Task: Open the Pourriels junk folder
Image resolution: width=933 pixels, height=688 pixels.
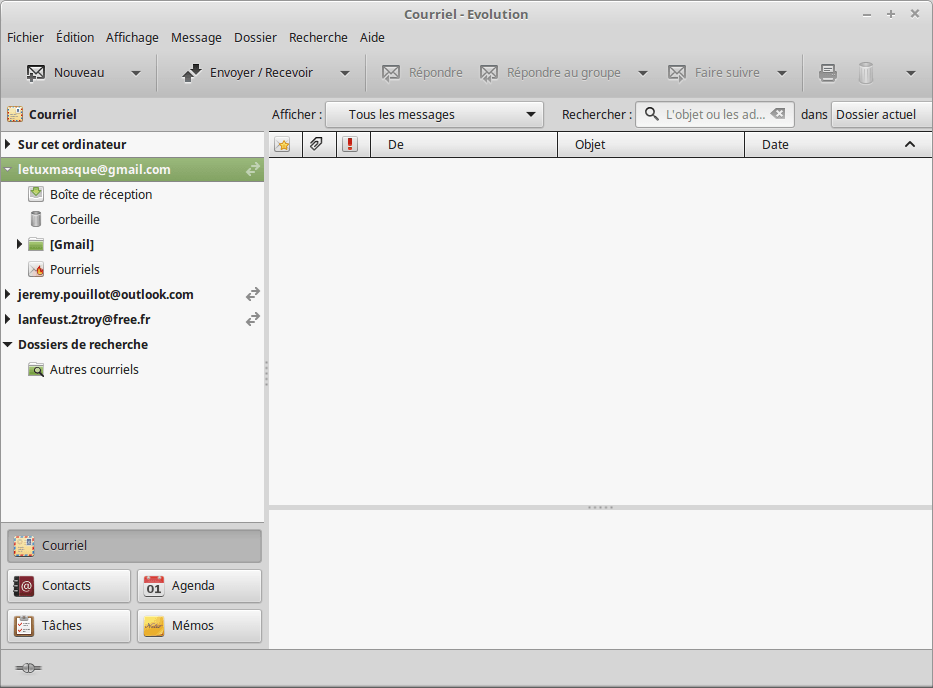Action: (x=74, y=269)
